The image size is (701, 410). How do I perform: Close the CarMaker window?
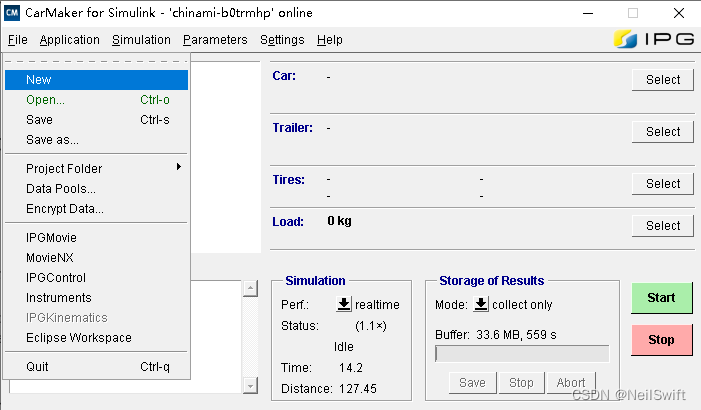pos(679,13)
